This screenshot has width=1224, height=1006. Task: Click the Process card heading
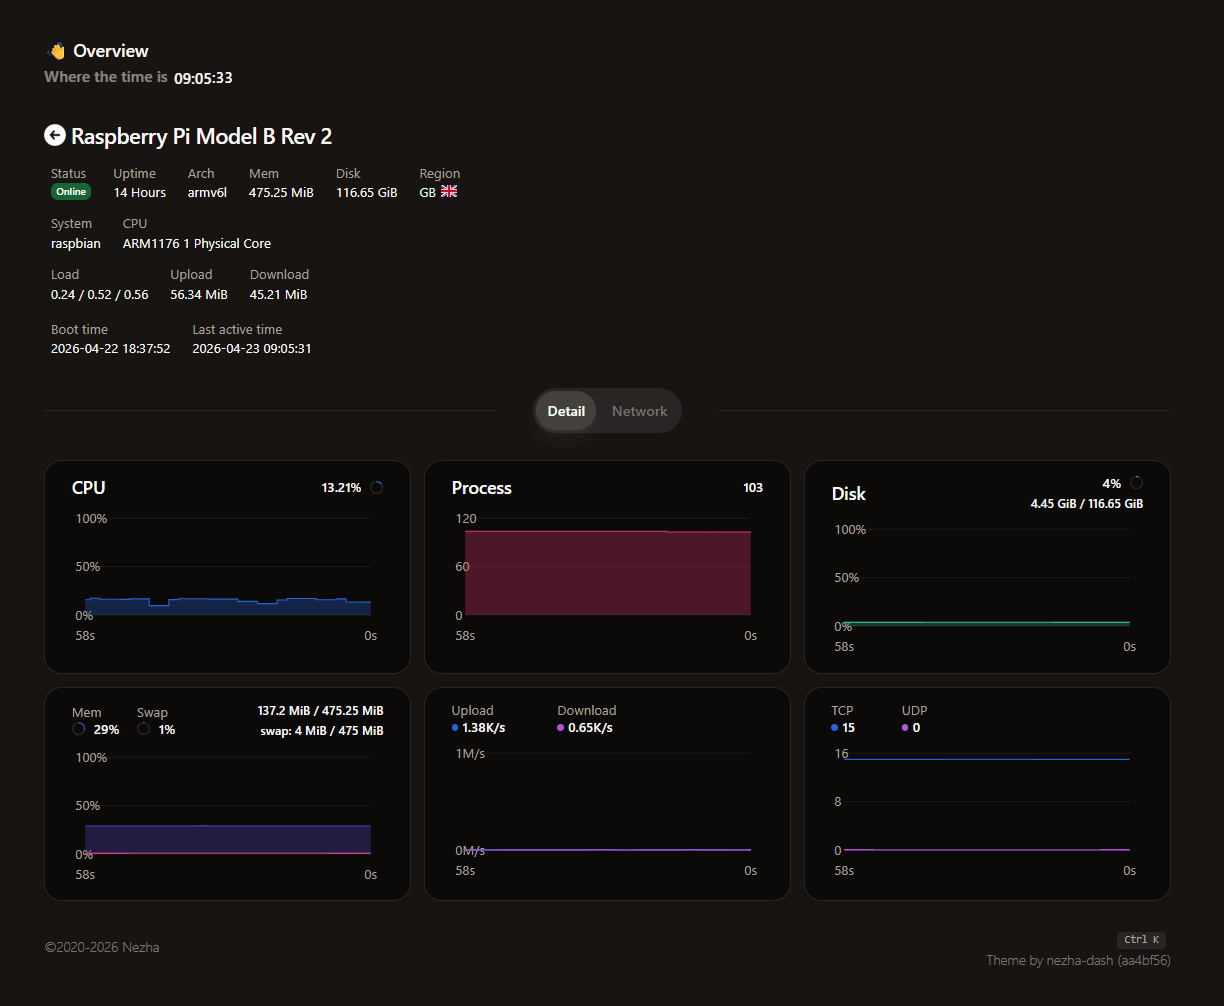point(481,488)
